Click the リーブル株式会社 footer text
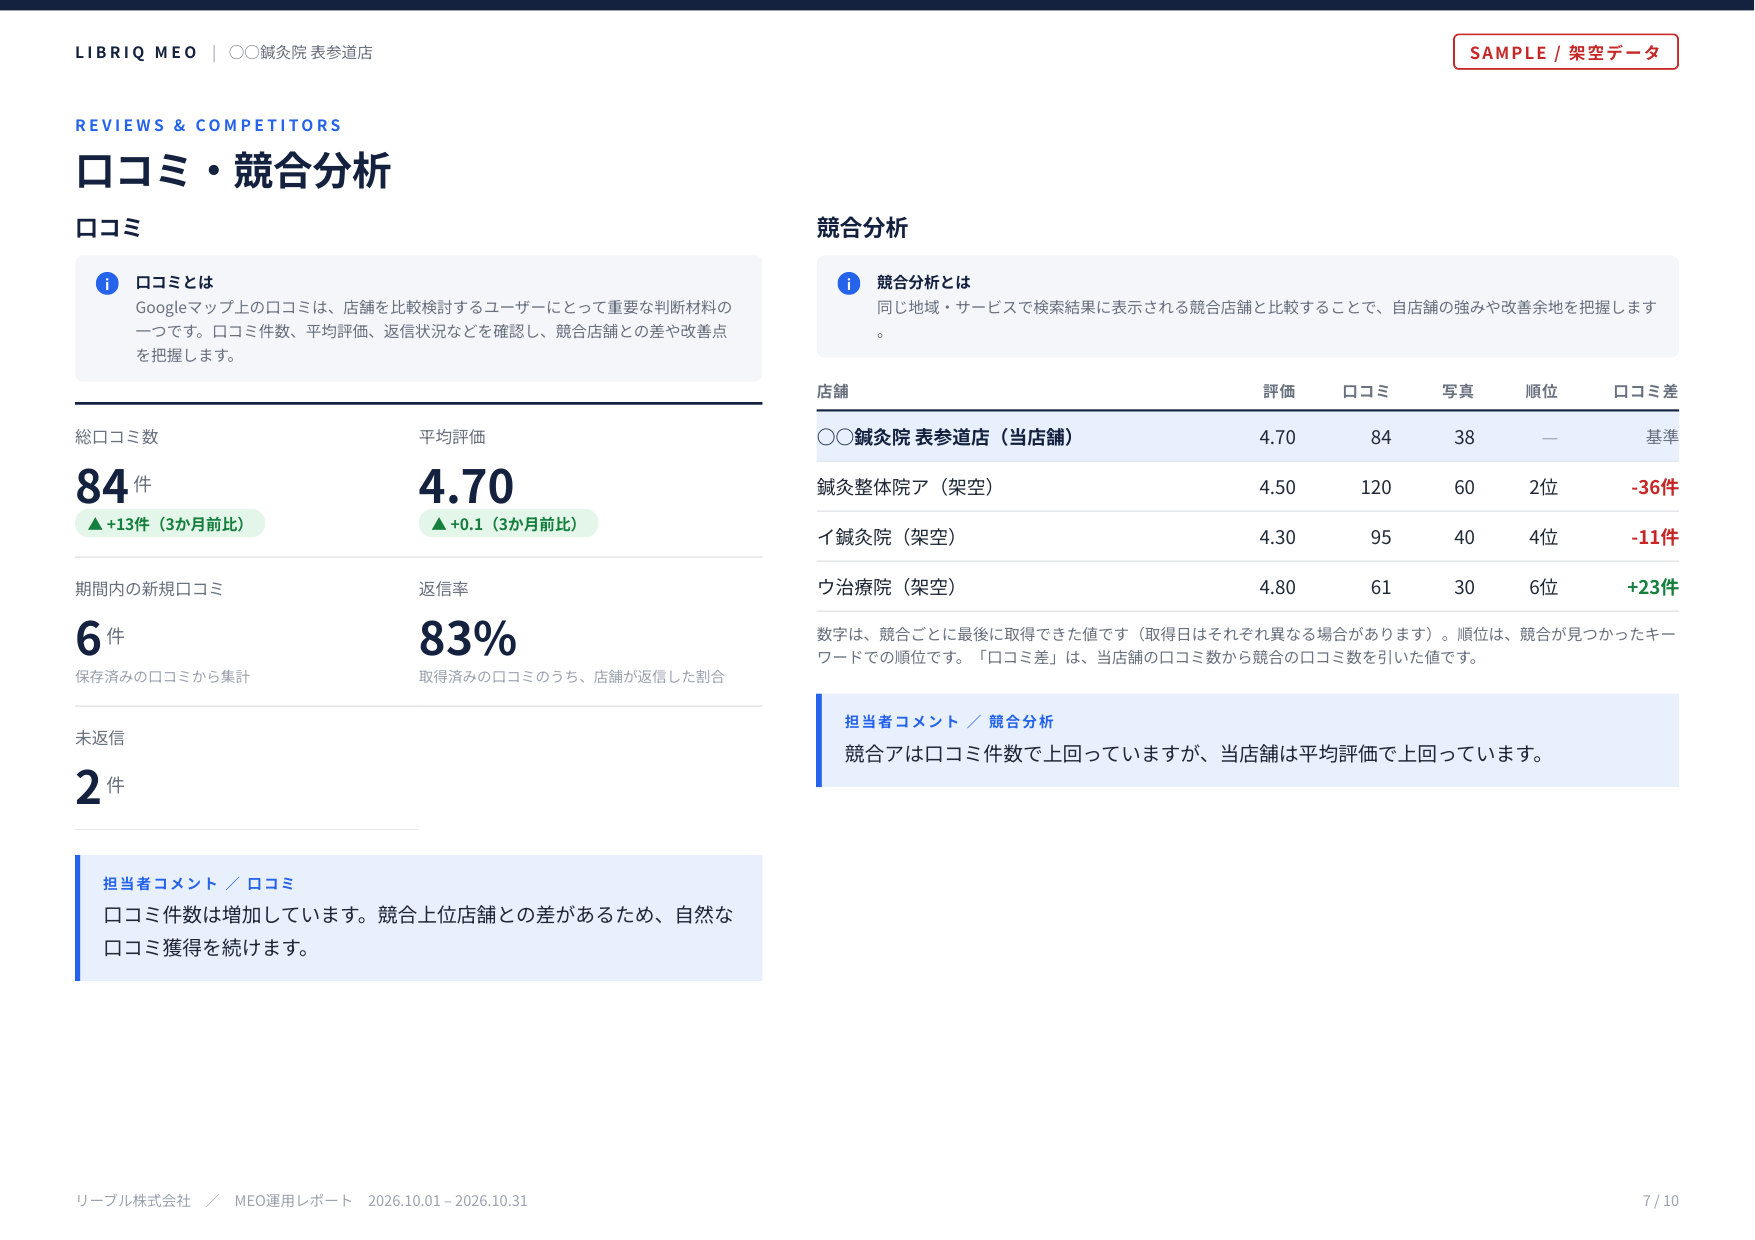 tap(133, 1200)
